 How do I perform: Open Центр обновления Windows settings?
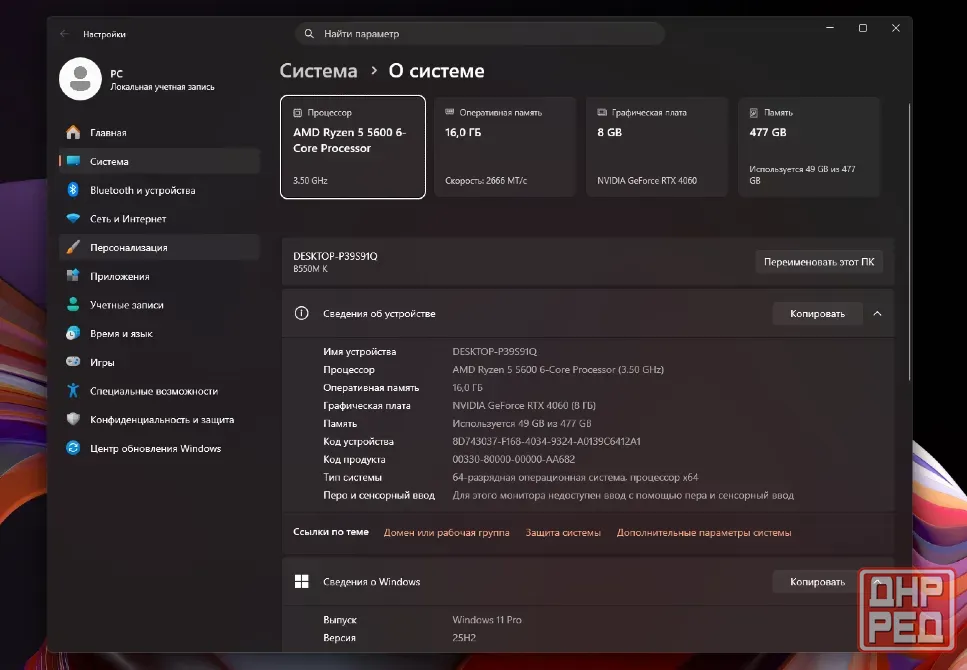pyautogui.click(x=159, y=449)
